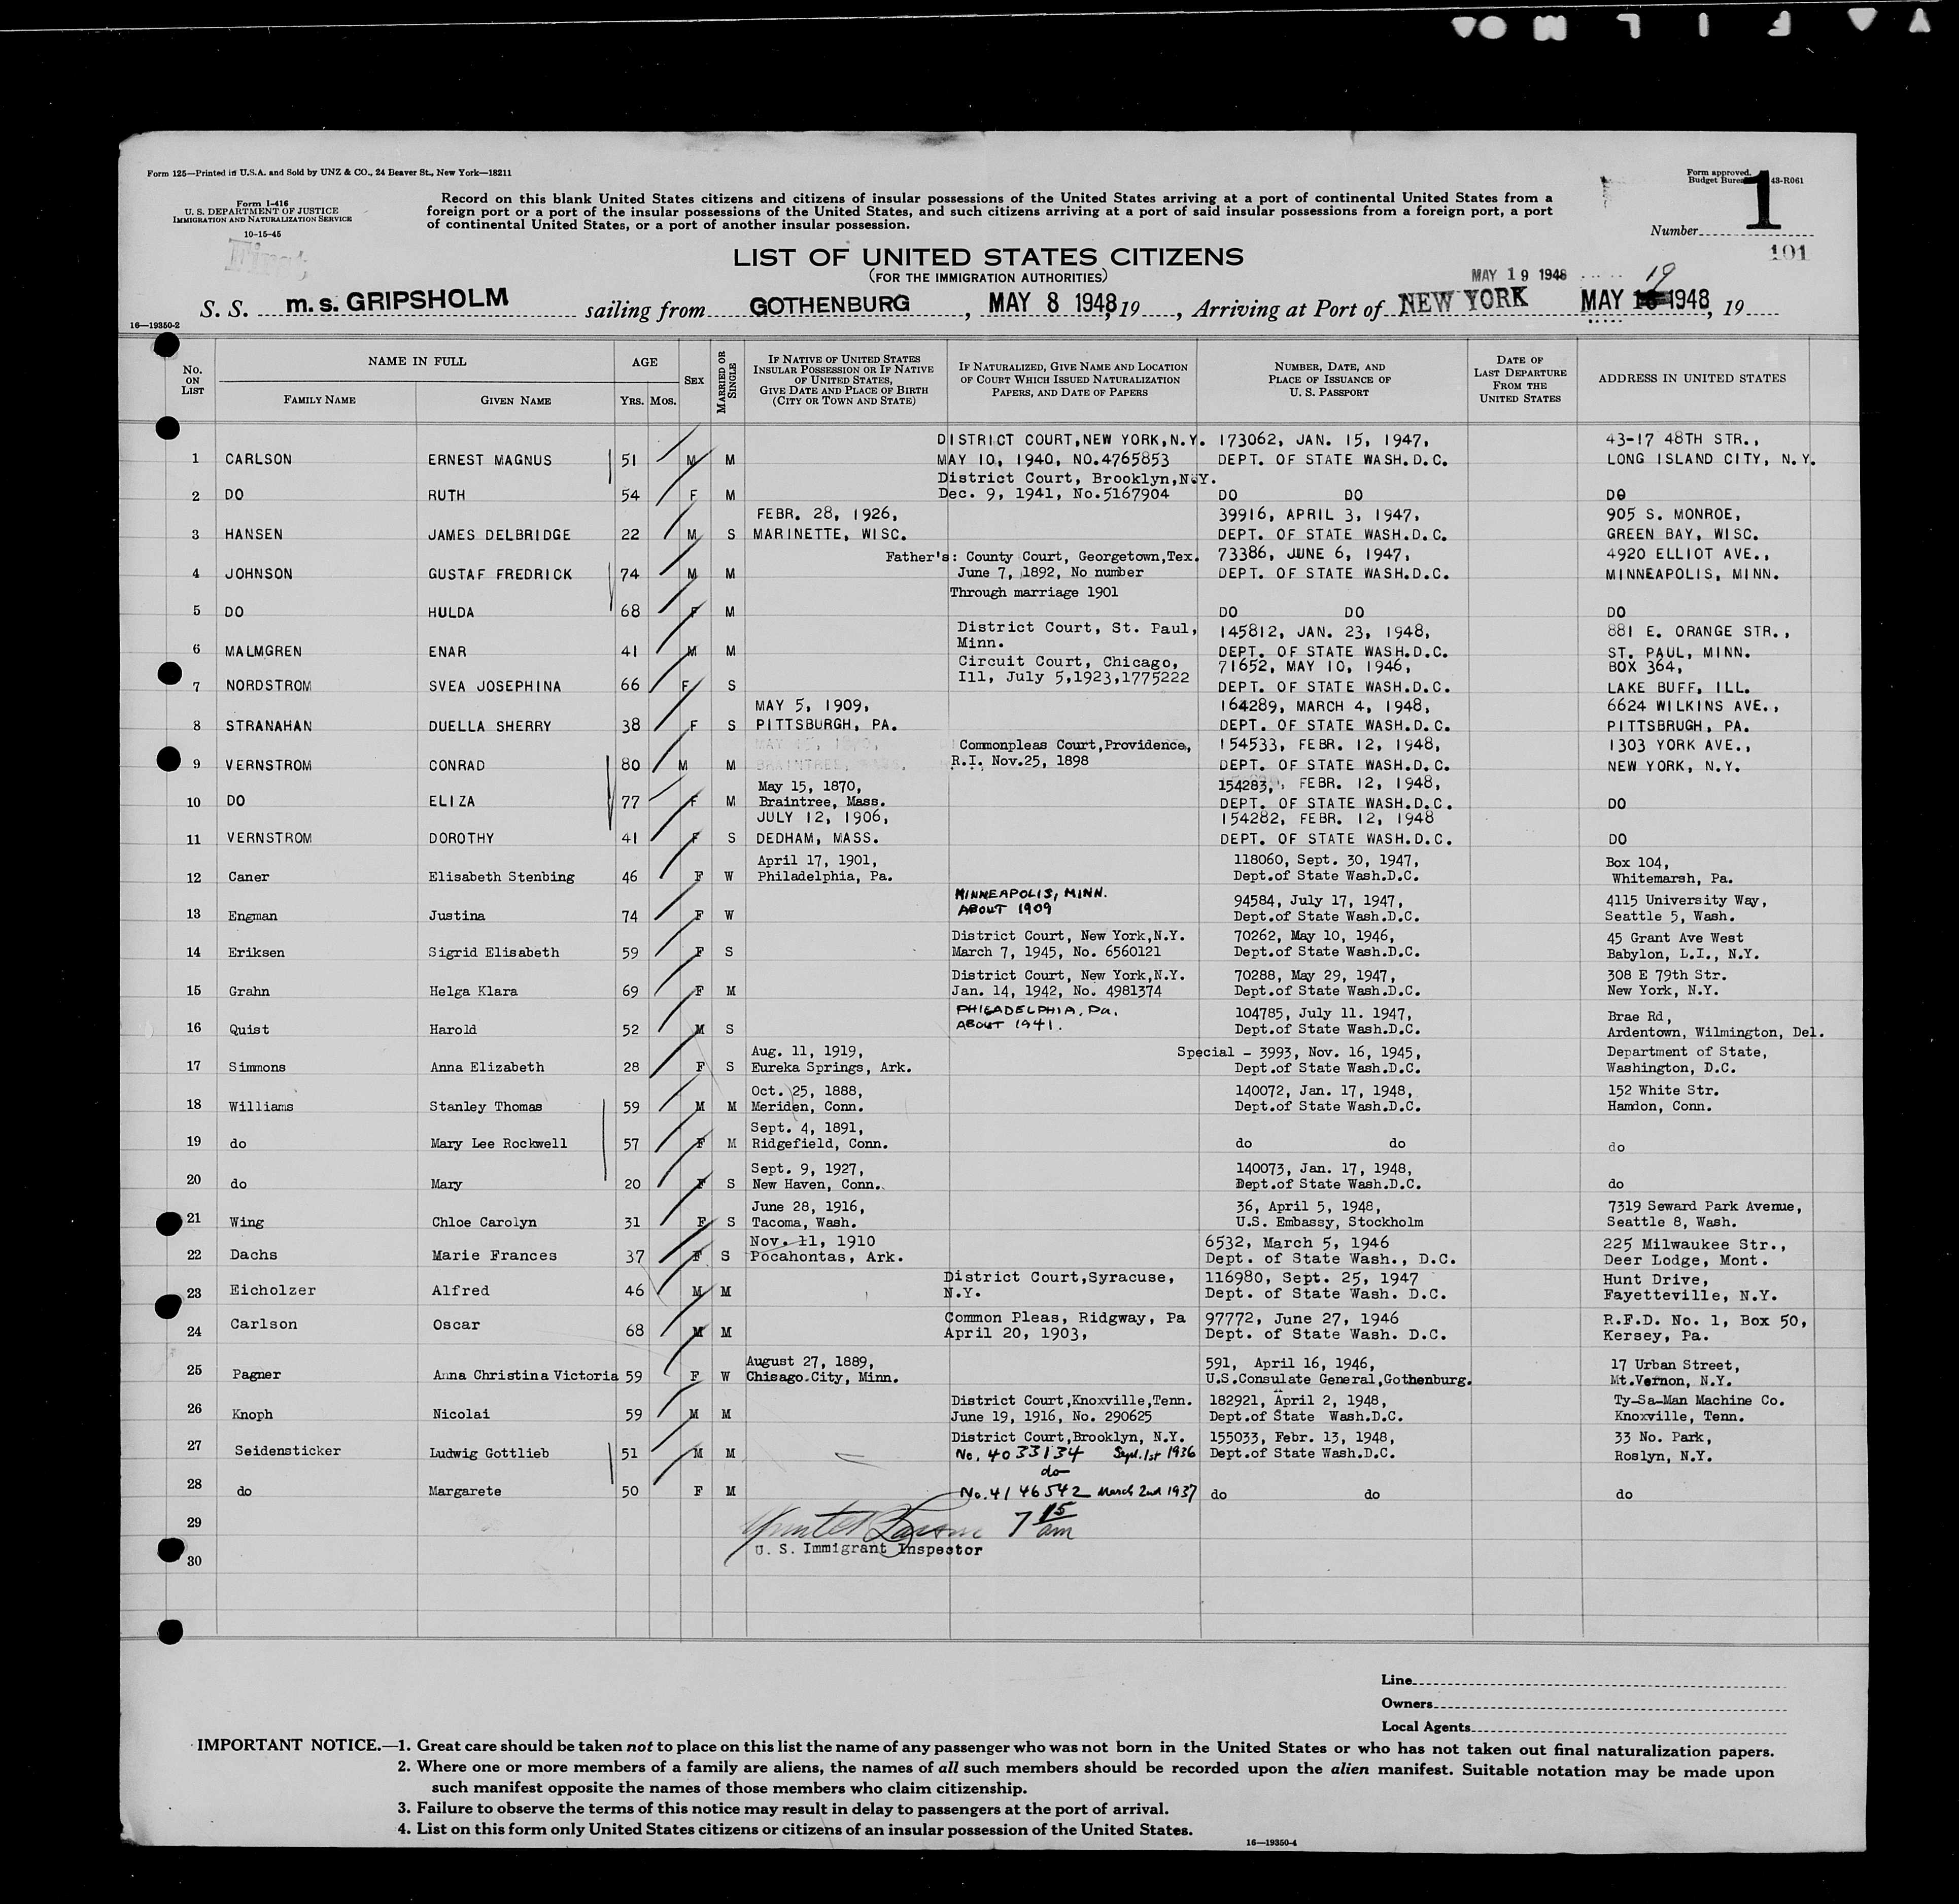1959x1904 pixels.
Task: Select given name 'Marie Frances'
Action: [494, 1256]
